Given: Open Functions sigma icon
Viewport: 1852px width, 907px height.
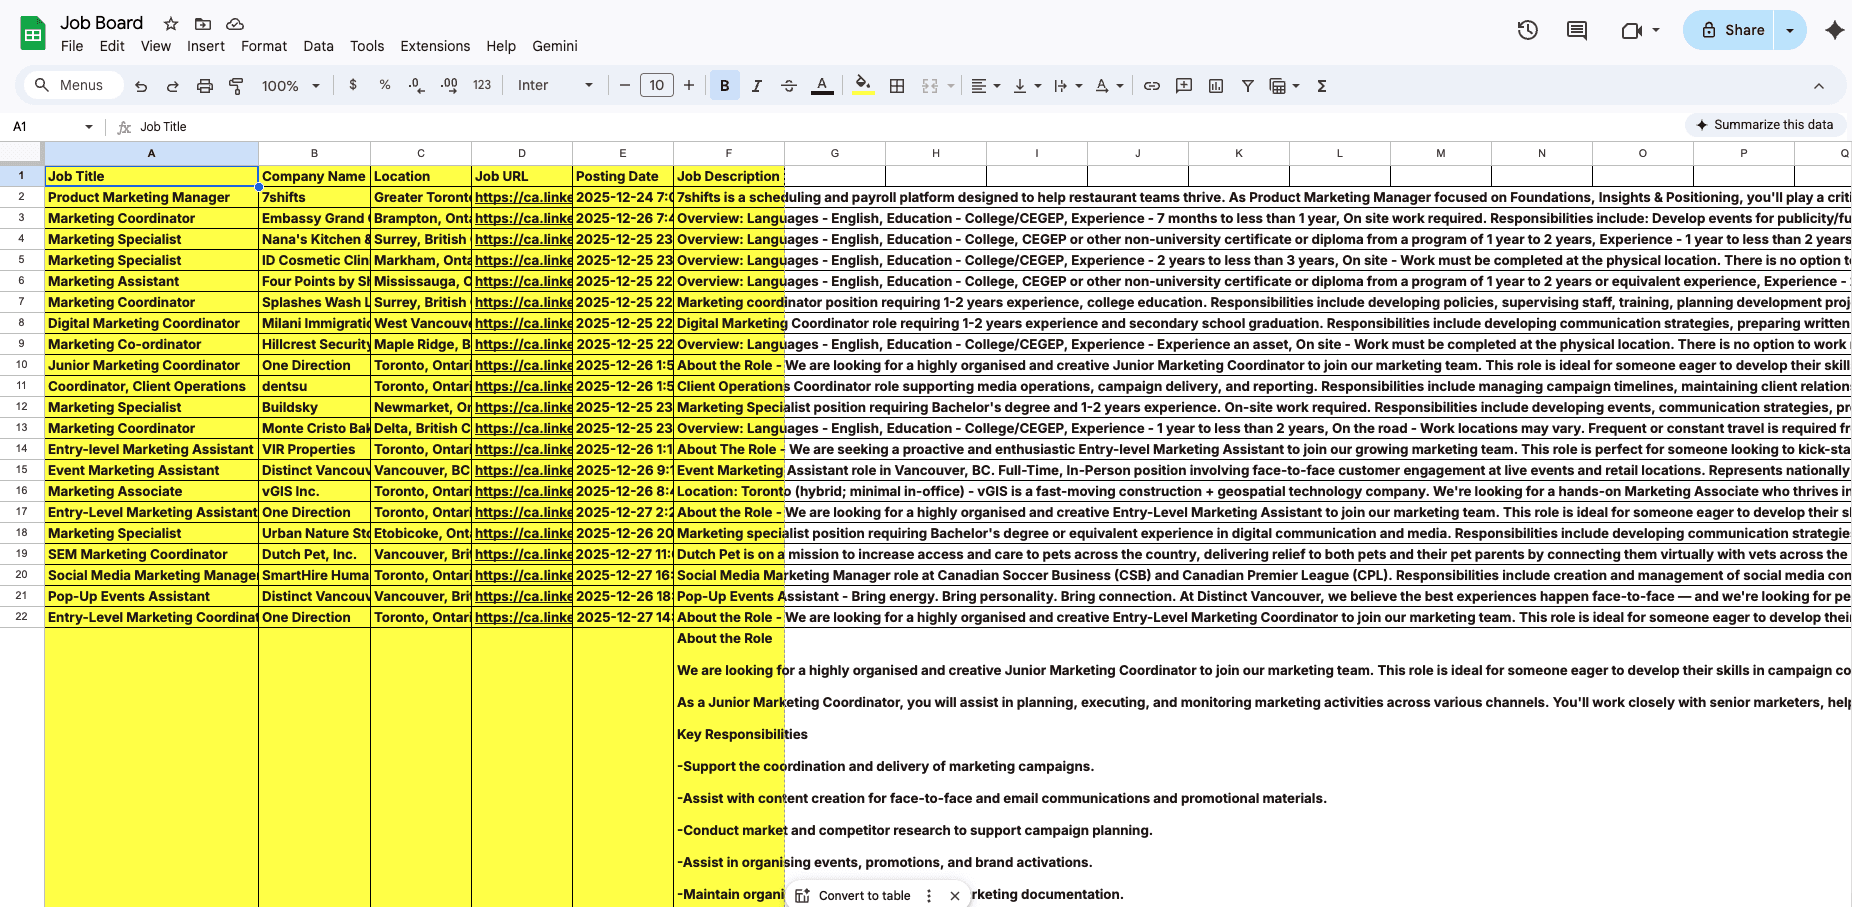Looking at the screenshot, I should coord(1322,86).
